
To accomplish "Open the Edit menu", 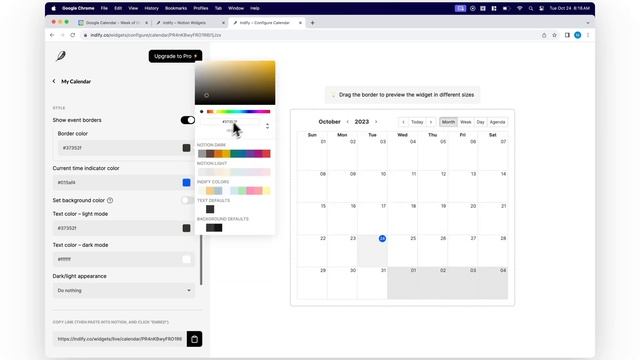I will pos(118,8).
